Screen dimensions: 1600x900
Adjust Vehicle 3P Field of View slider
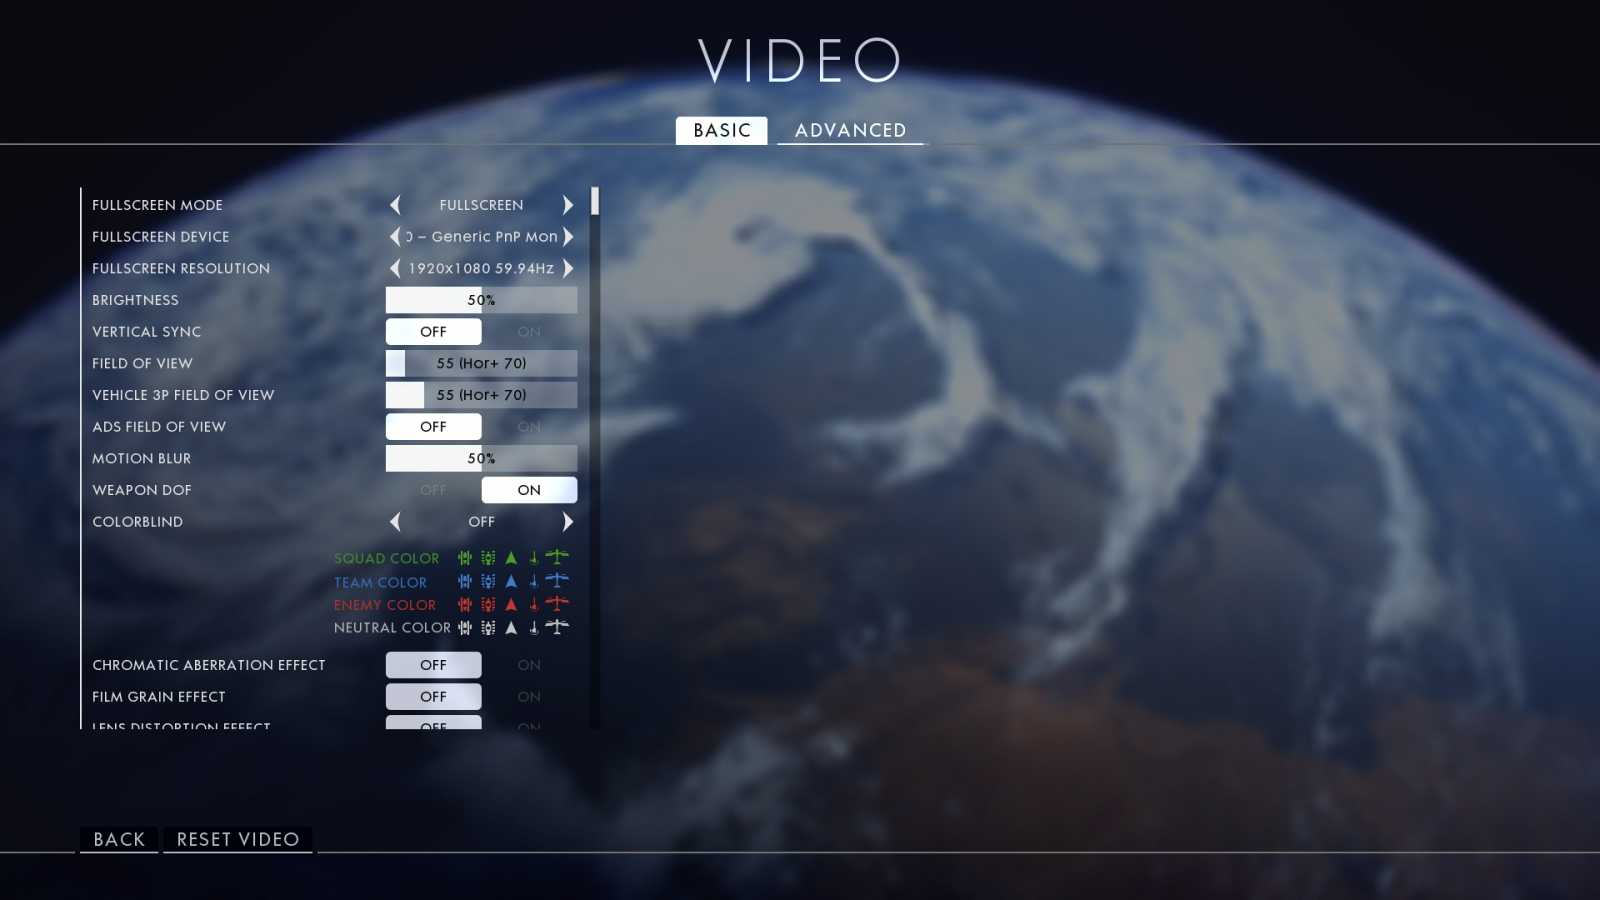(481, 395)
